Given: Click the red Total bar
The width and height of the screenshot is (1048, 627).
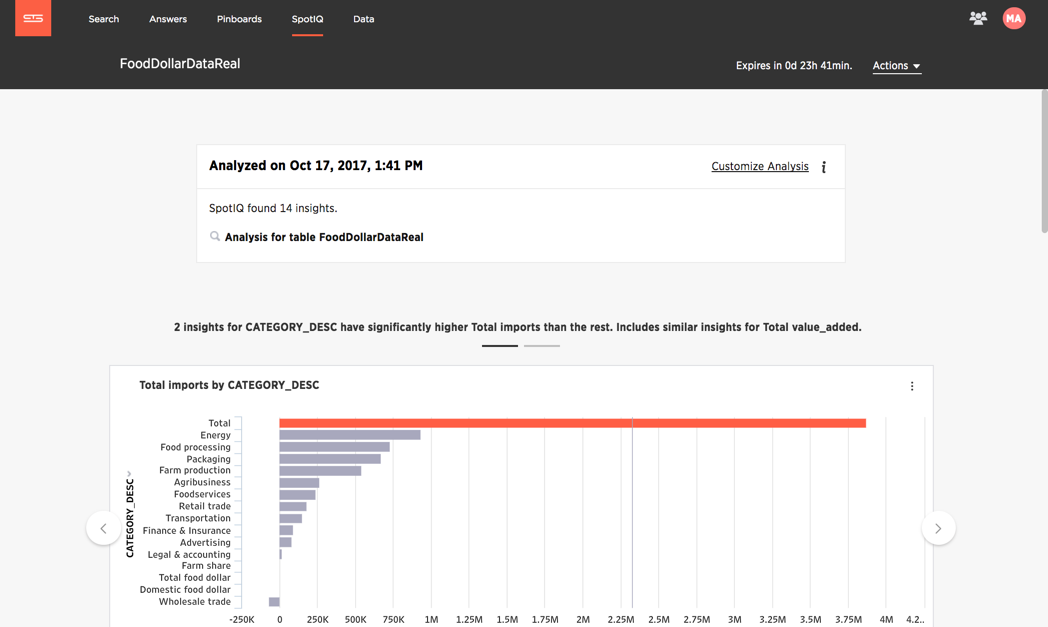Looking at the screenshot, I should pos(572,423).
